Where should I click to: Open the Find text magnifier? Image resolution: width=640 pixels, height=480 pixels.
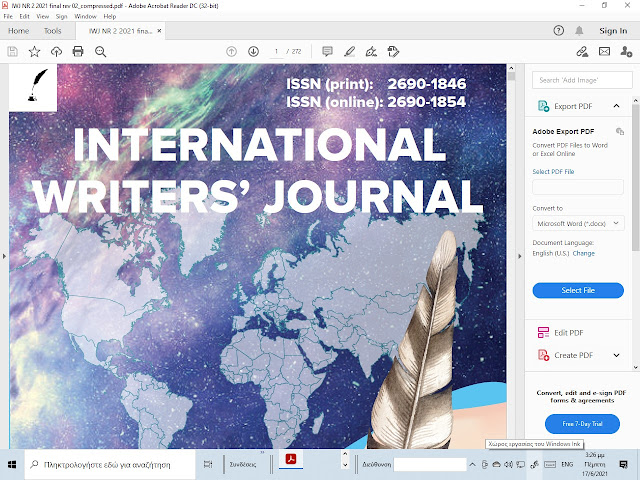click(x=100, y=51)
